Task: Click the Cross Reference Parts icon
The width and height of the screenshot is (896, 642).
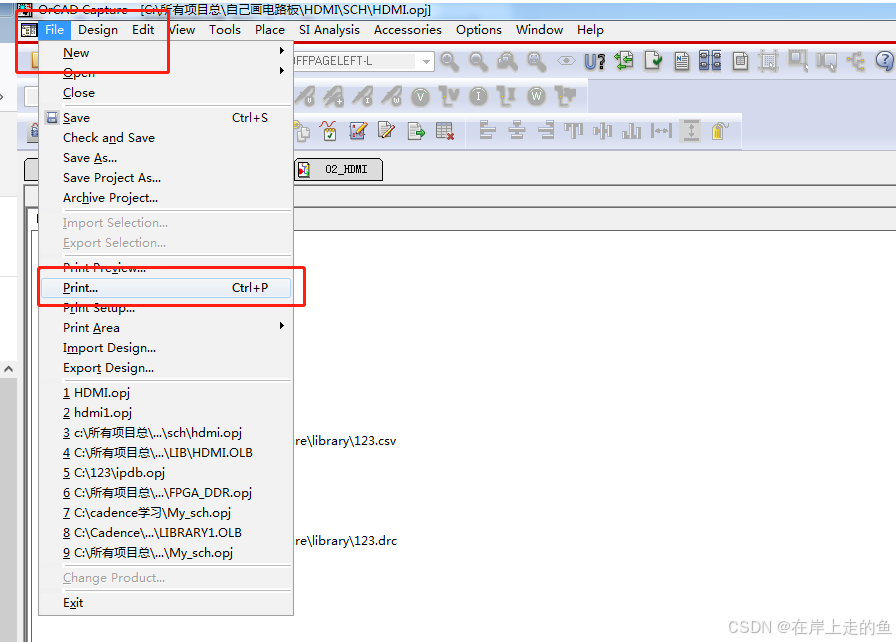Action: [710, 61]
